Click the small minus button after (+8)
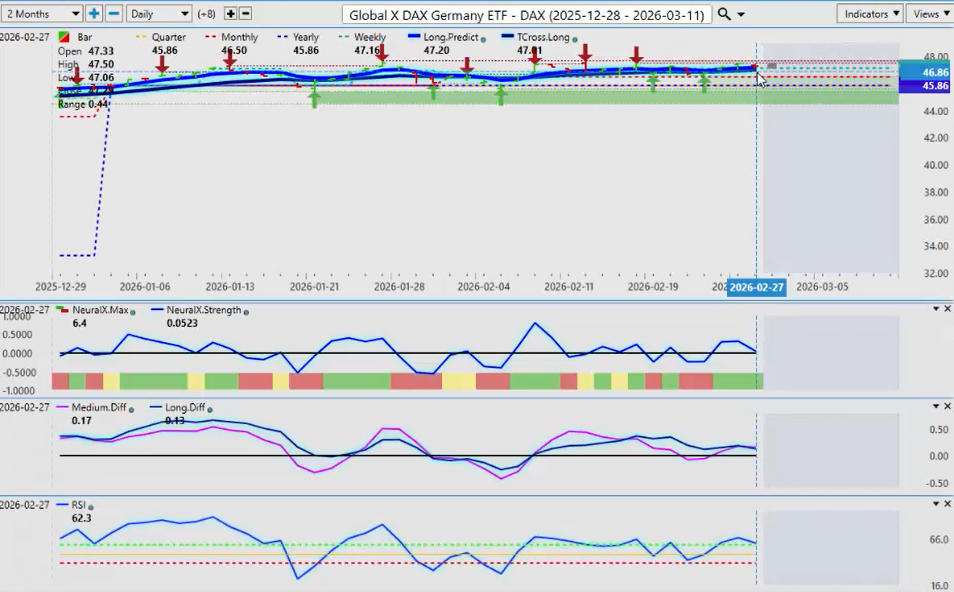Image resolution: width=954 pixels, height=592 pixels. pos(246,14)
